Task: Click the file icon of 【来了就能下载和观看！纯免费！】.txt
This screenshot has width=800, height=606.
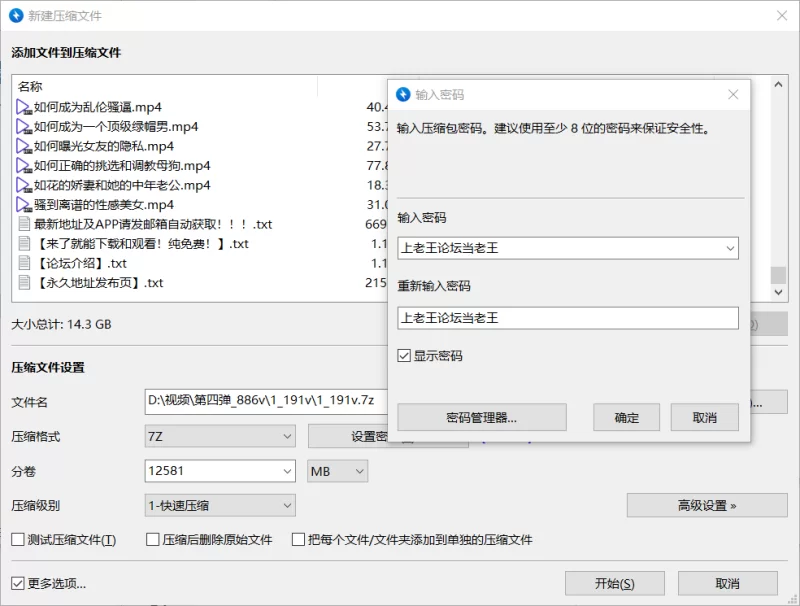Action: [x=24, y=244]
